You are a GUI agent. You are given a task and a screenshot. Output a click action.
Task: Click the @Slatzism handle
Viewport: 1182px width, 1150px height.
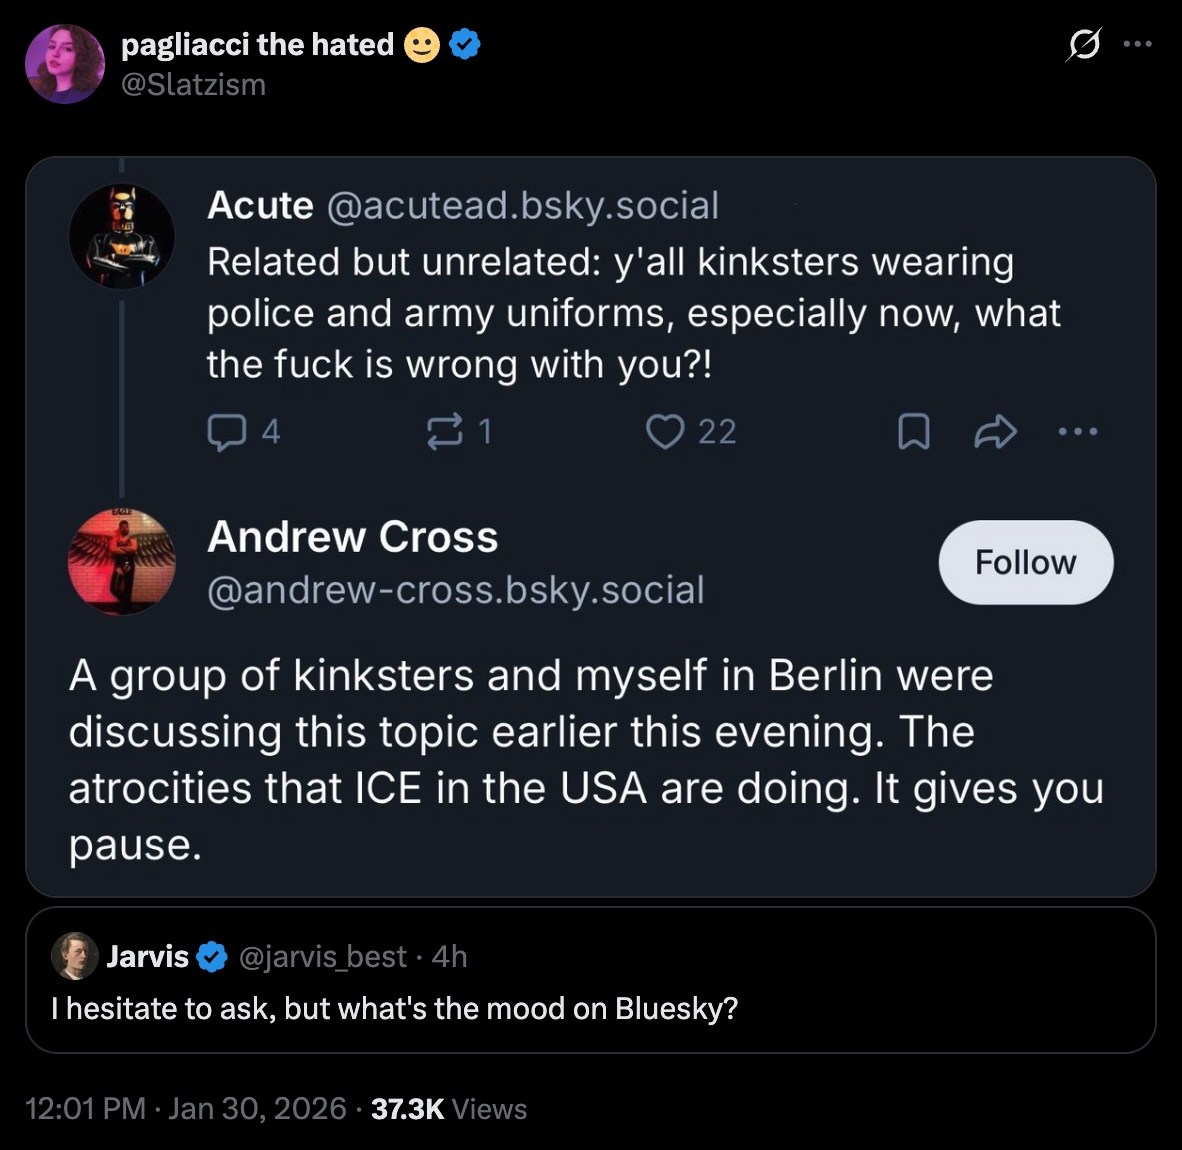point(193,85)
